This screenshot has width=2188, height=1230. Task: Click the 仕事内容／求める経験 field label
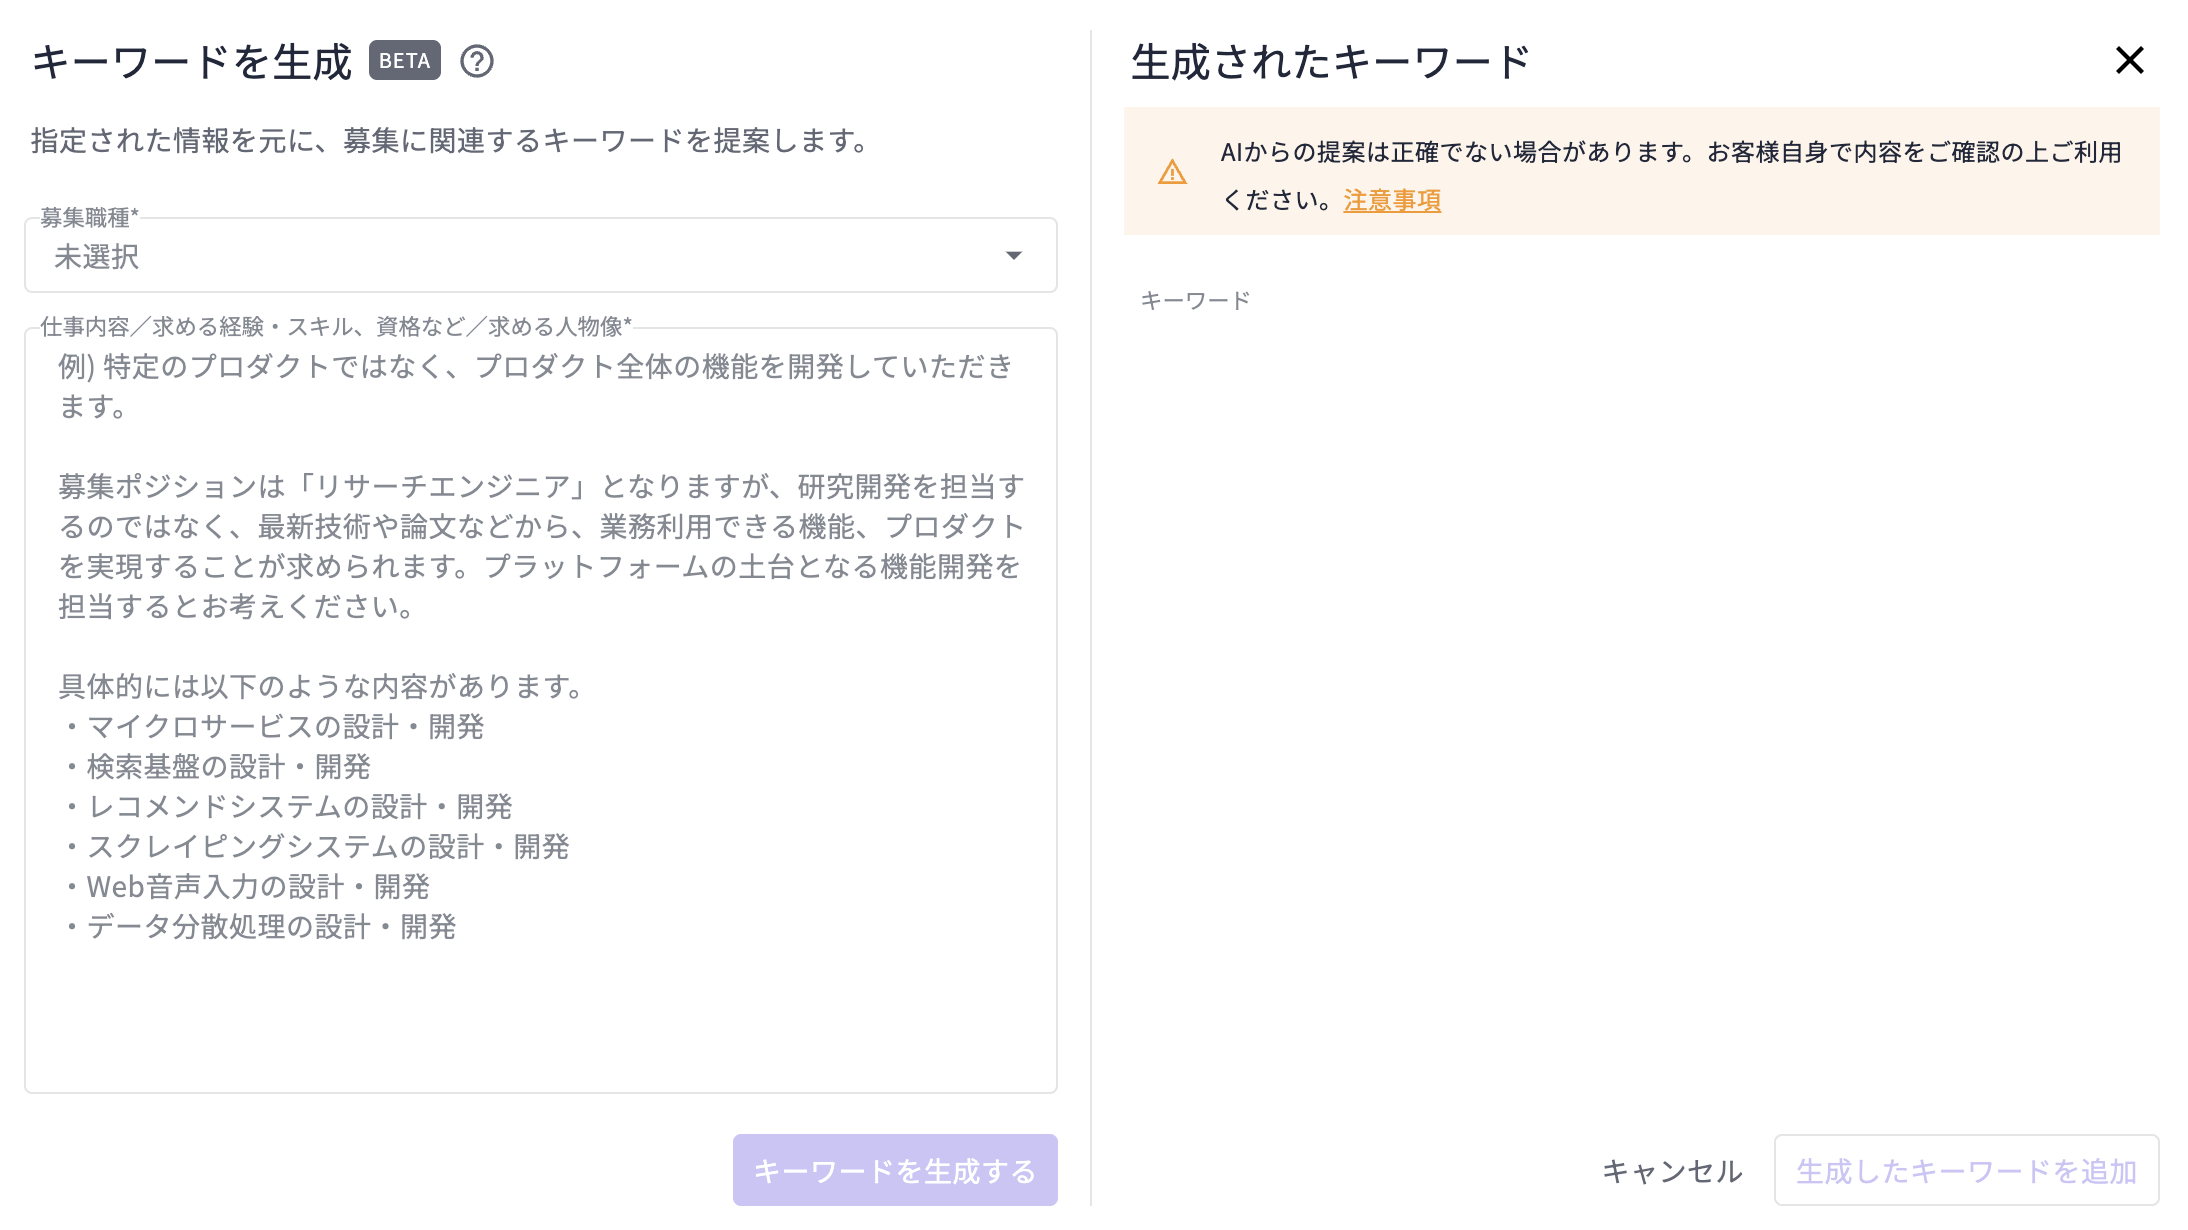click(x=336, y=324)
